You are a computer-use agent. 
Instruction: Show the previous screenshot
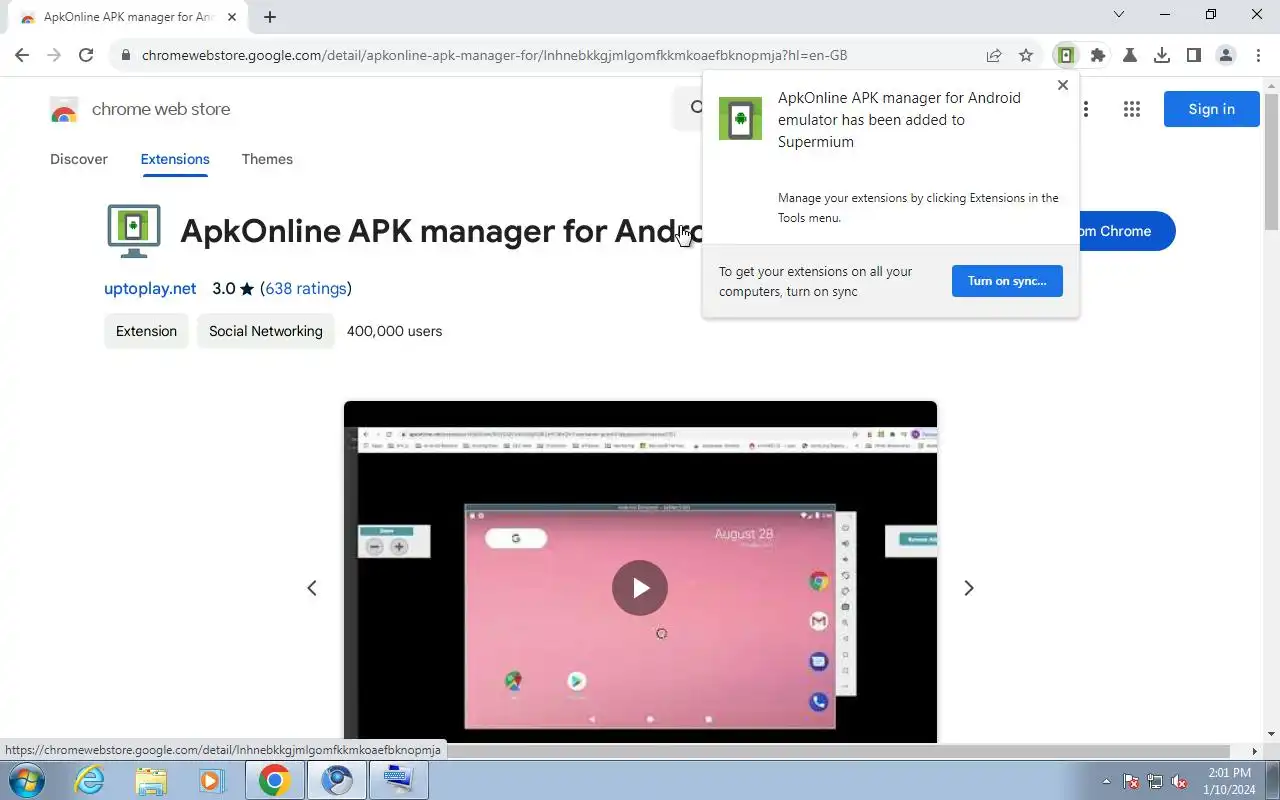pyautogui.click(x=312, y=588)
